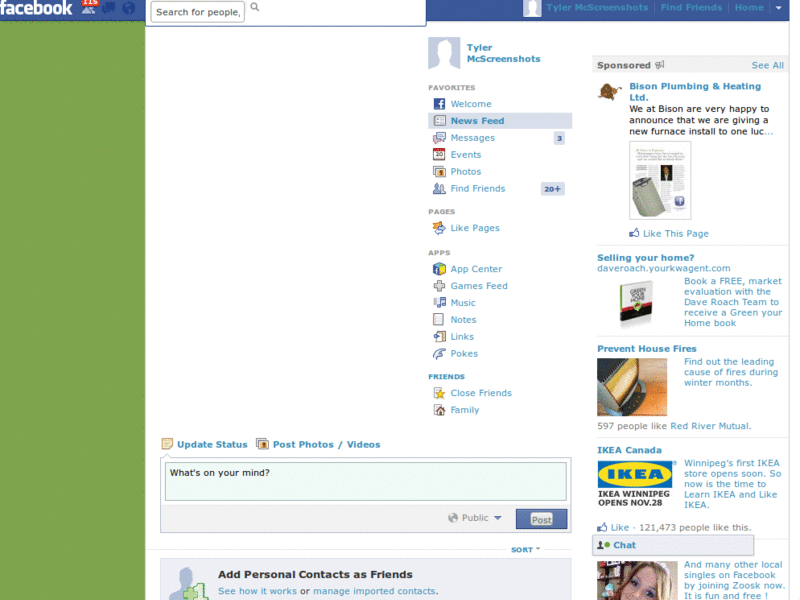
Task: Open Family list under Friends
Action: point(464,410)
